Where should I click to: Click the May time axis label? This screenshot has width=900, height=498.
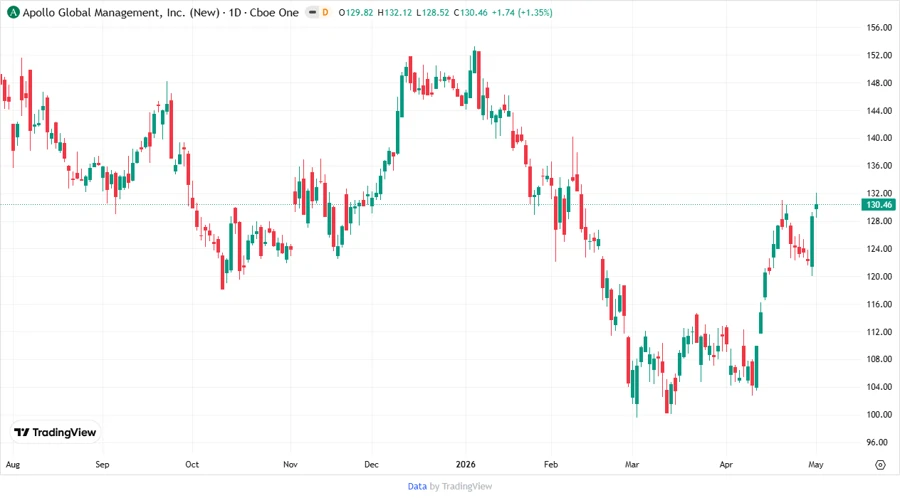pos(816,465)
